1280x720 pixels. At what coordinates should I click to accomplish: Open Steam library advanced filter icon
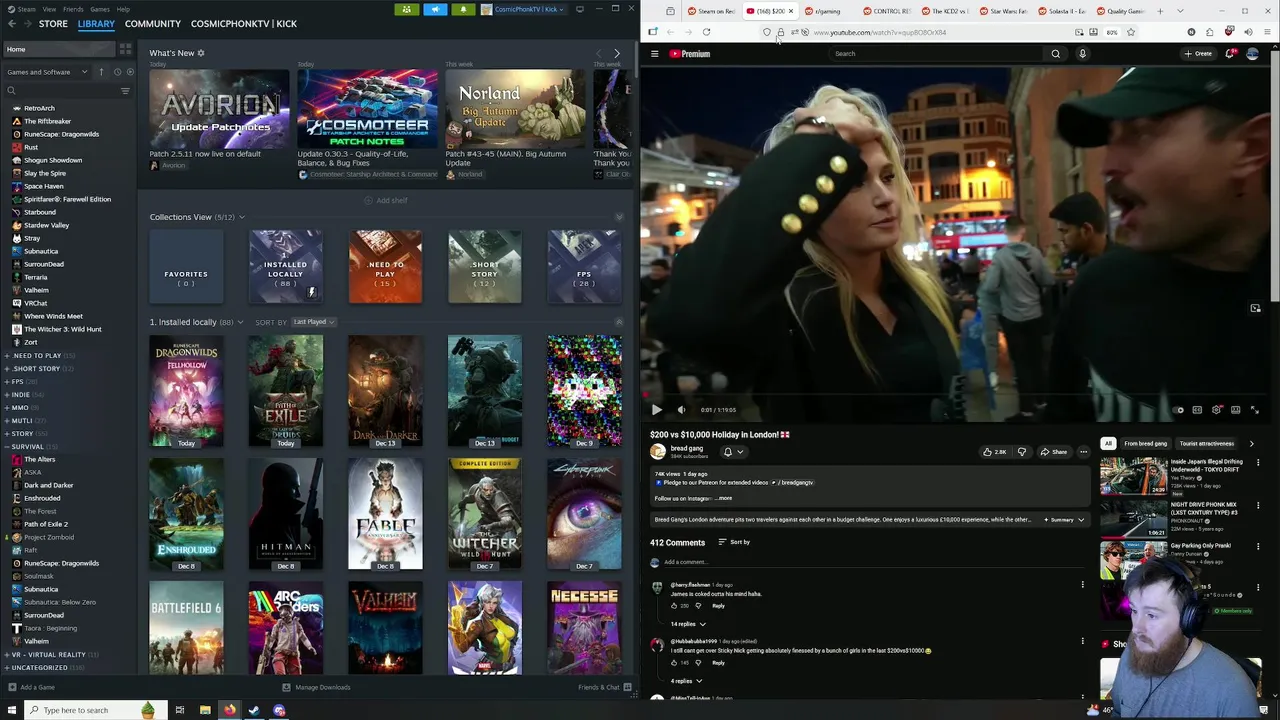click(125, 91)
